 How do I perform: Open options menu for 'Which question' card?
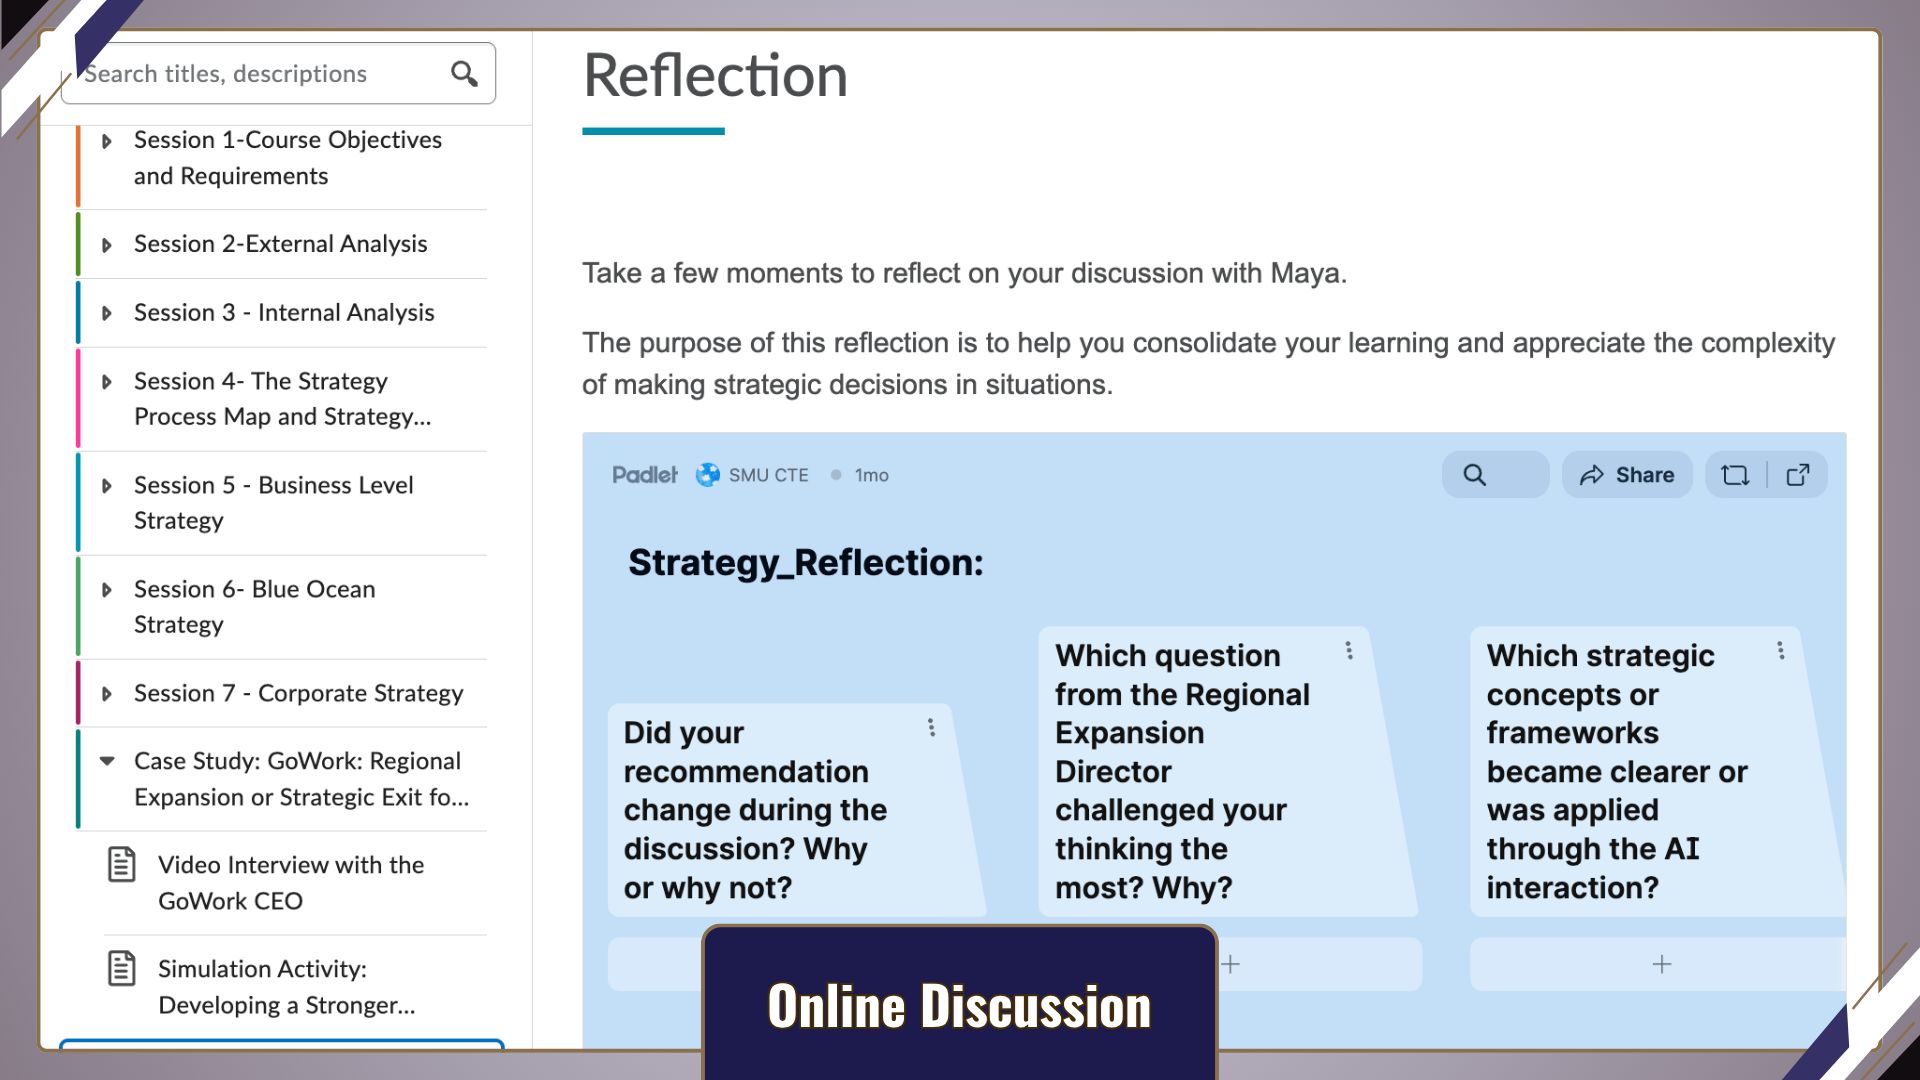click(1349, 651)
